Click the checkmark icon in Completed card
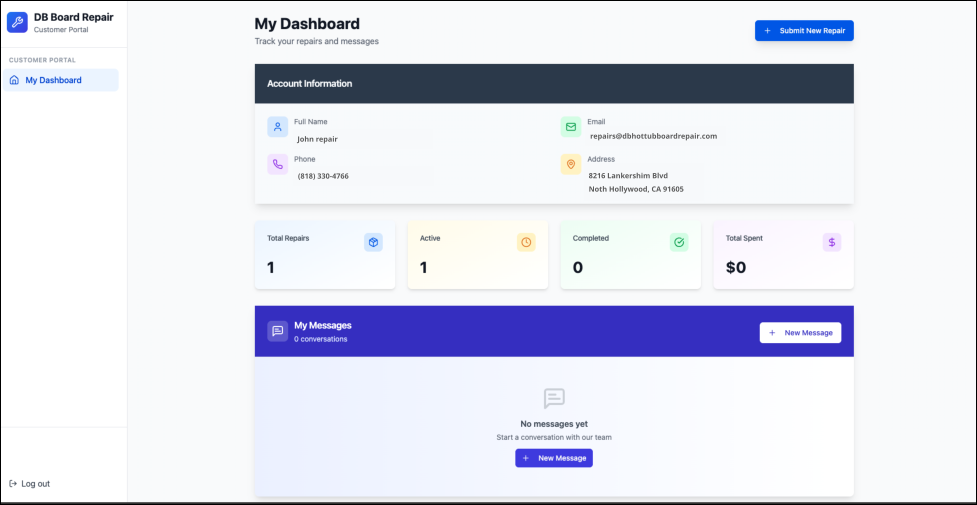This screenshot has height=505, width=977. 679,242
